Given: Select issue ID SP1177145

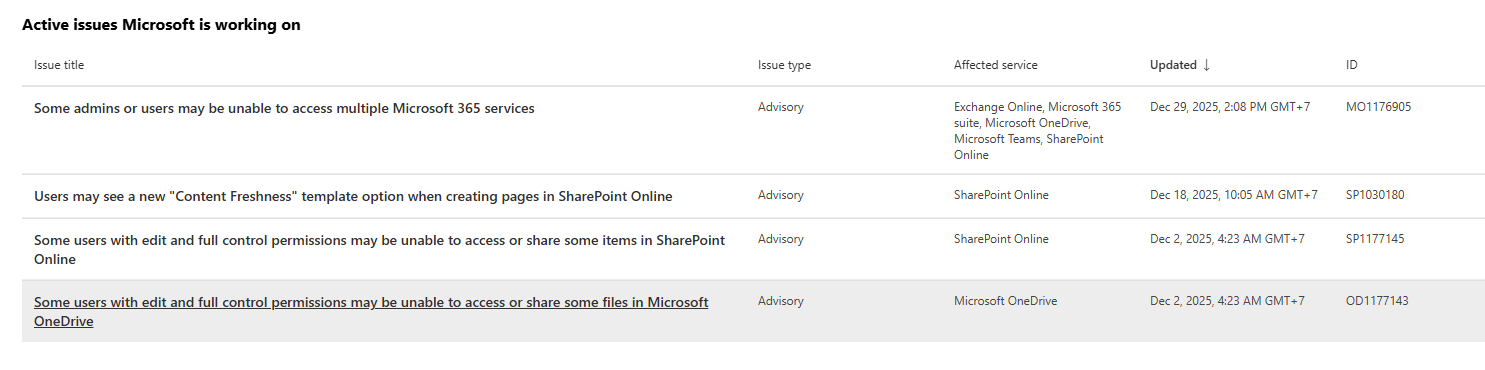Looking at the screenshot, I should point(1375,239).
